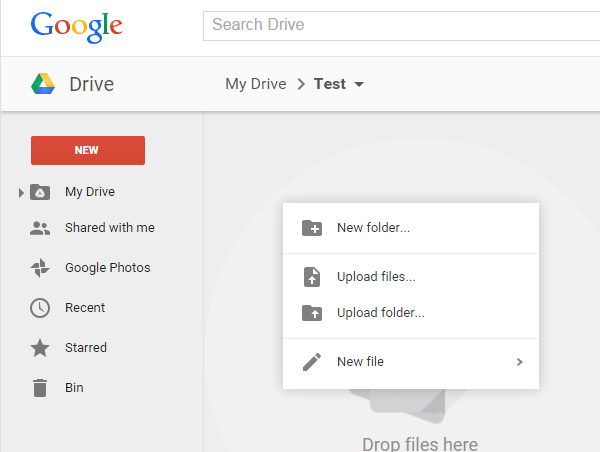Click the New folder plus icon
Image resolution: width=600 pixels, height=452 pixels.
pyautogui.click(x=312, y=228)
